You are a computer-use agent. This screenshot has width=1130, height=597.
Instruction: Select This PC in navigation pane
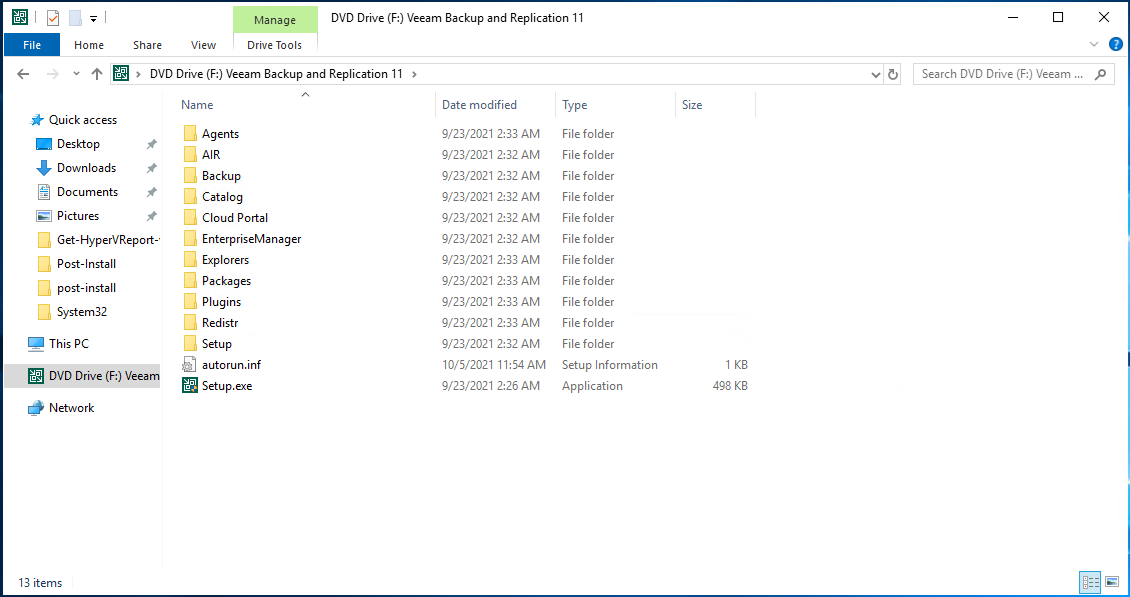(x=68, y=344)
